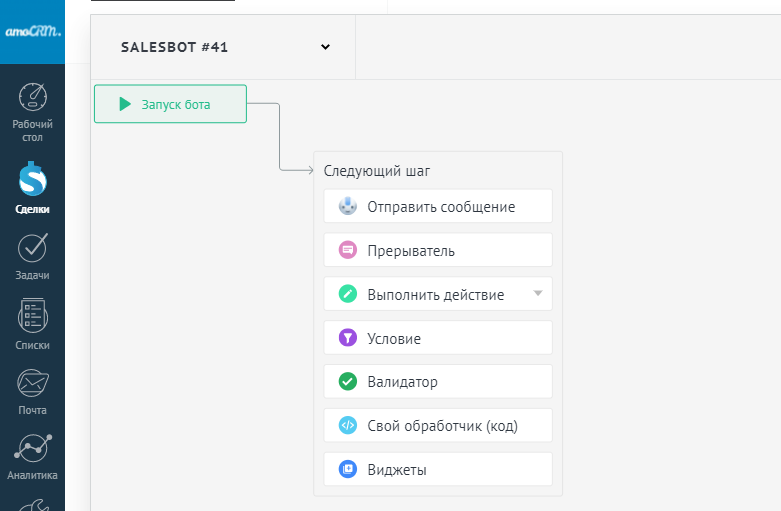Click the blue Виджеты icon
This screenshot has height=511, width=781.
348,469
